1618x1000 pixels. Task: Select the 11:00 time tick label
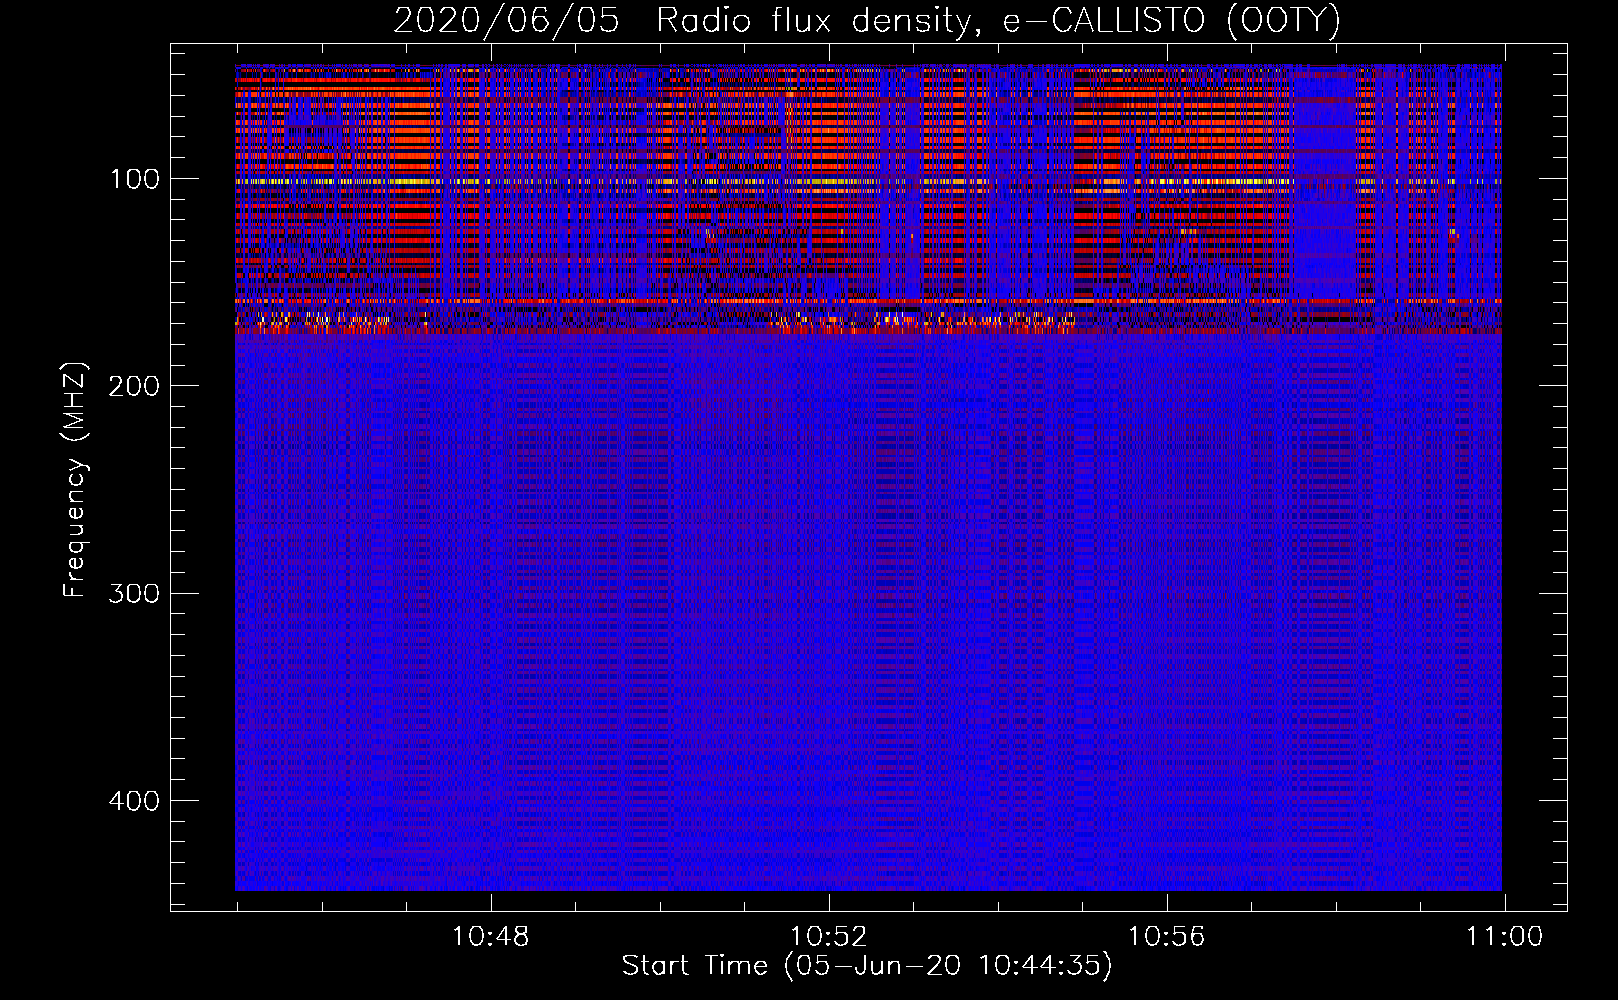1504,937
